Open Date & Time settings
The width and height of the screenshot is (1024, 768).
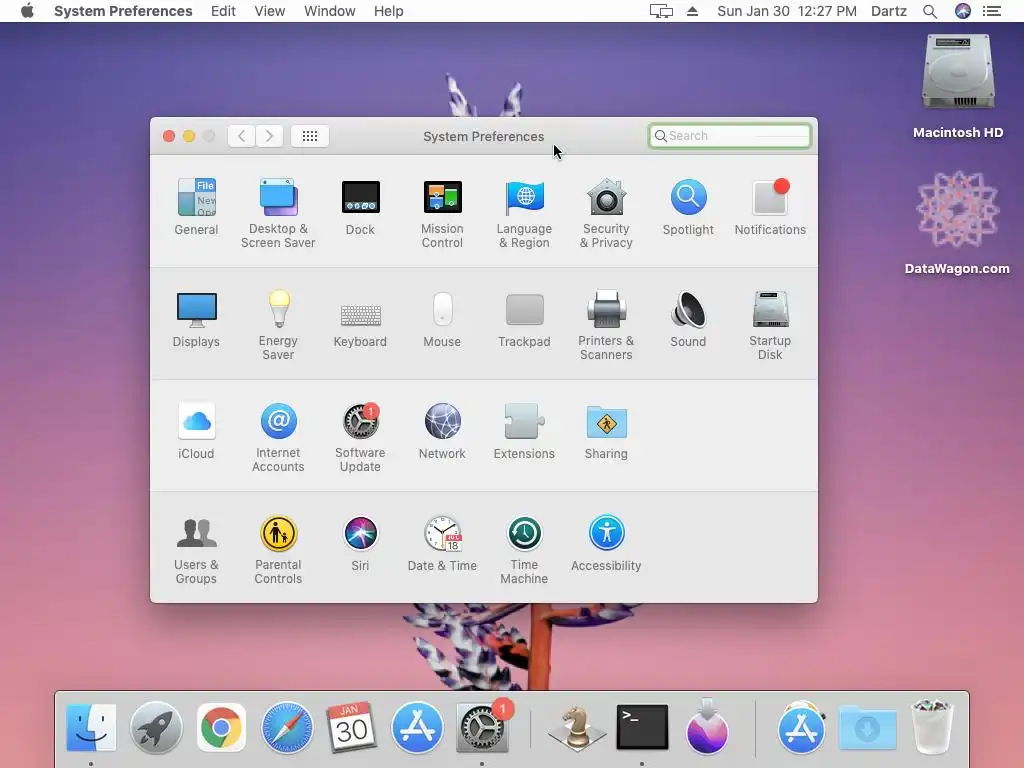[x=442, y=543]
